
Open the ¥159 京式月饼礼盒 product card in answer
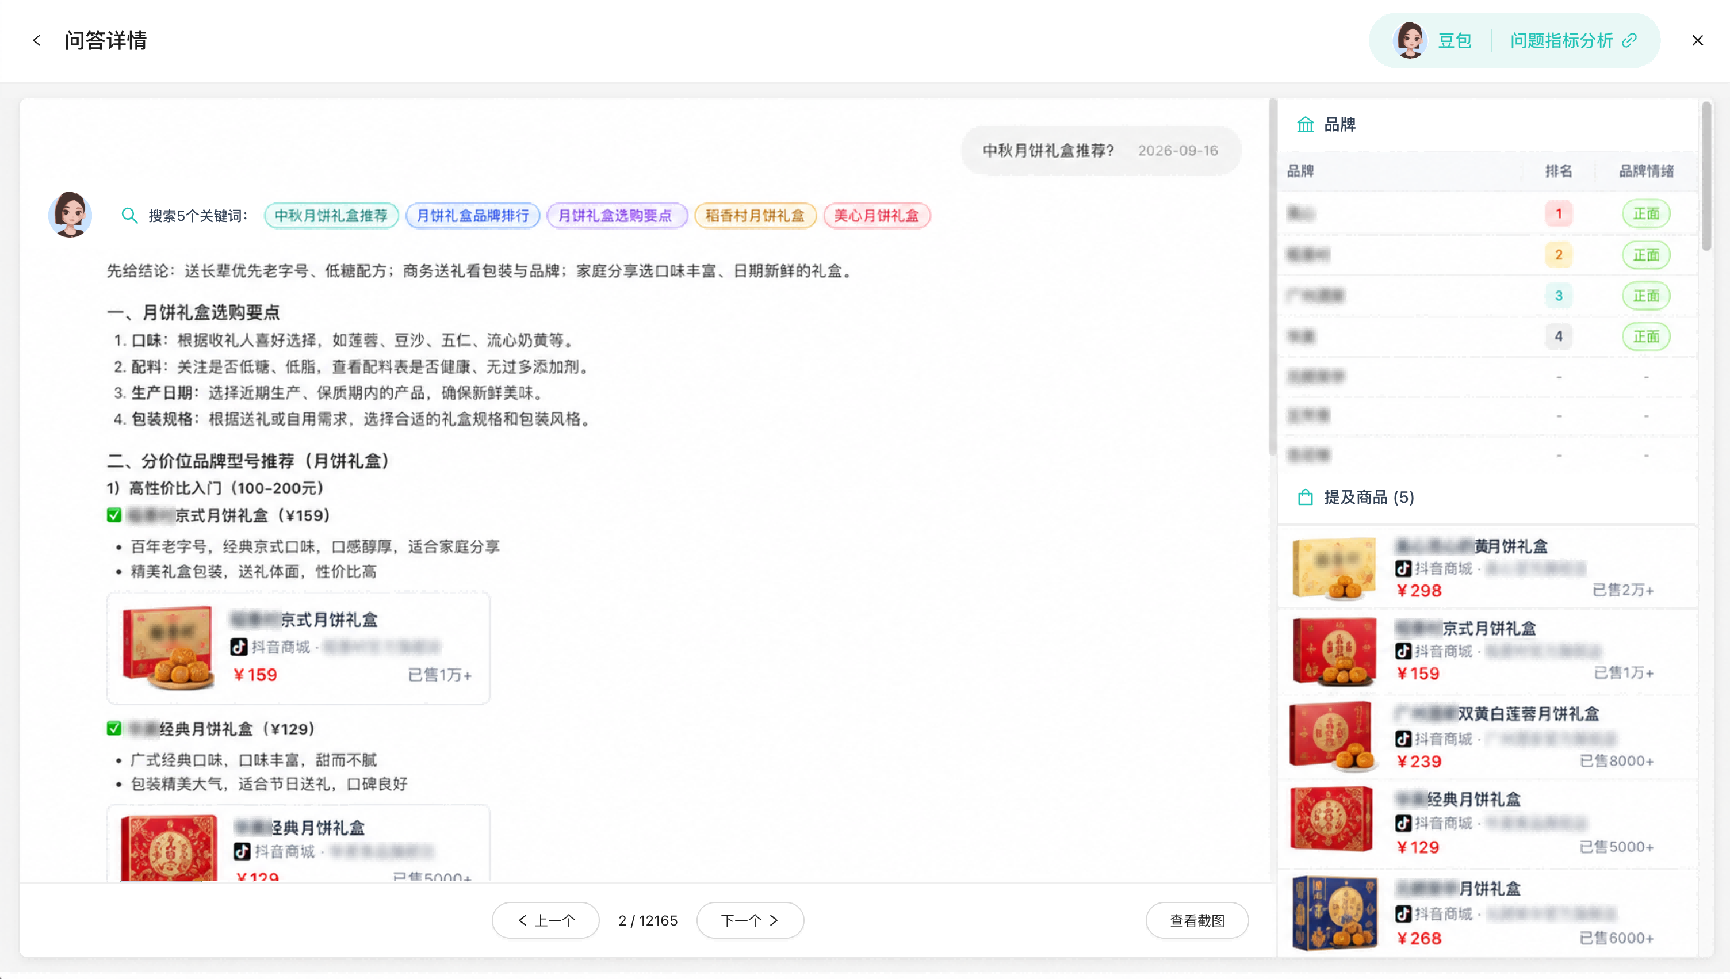[x=298, y=648]
